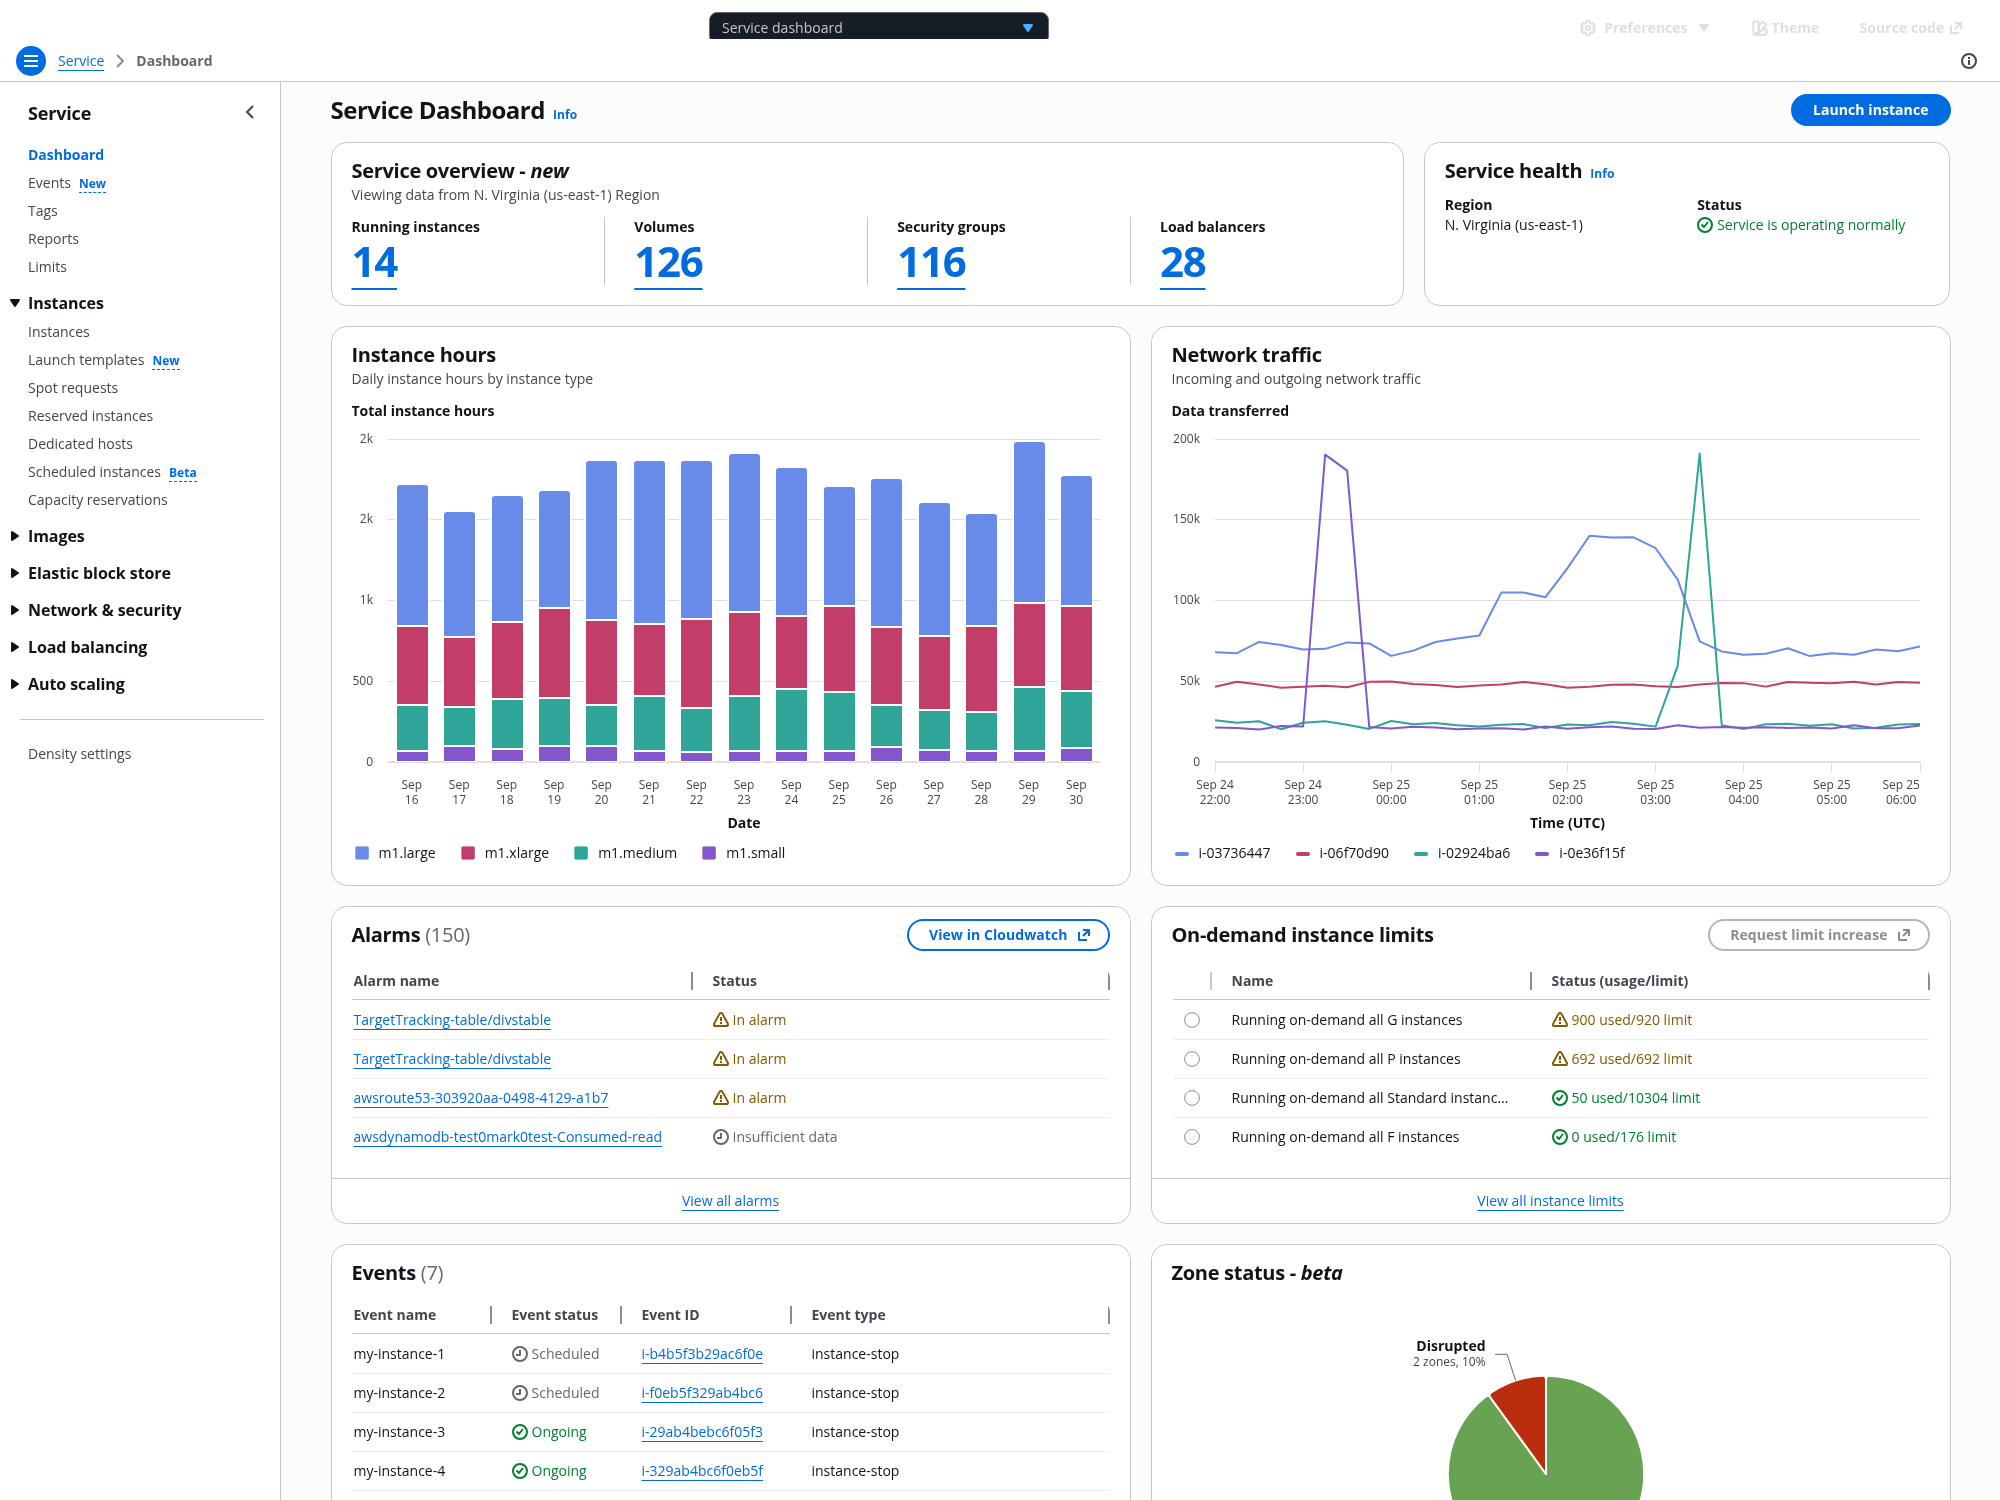2000x1500 pixels.
Task: Open the hamburger navigation menu icon
Action: [x=31, y=61]
